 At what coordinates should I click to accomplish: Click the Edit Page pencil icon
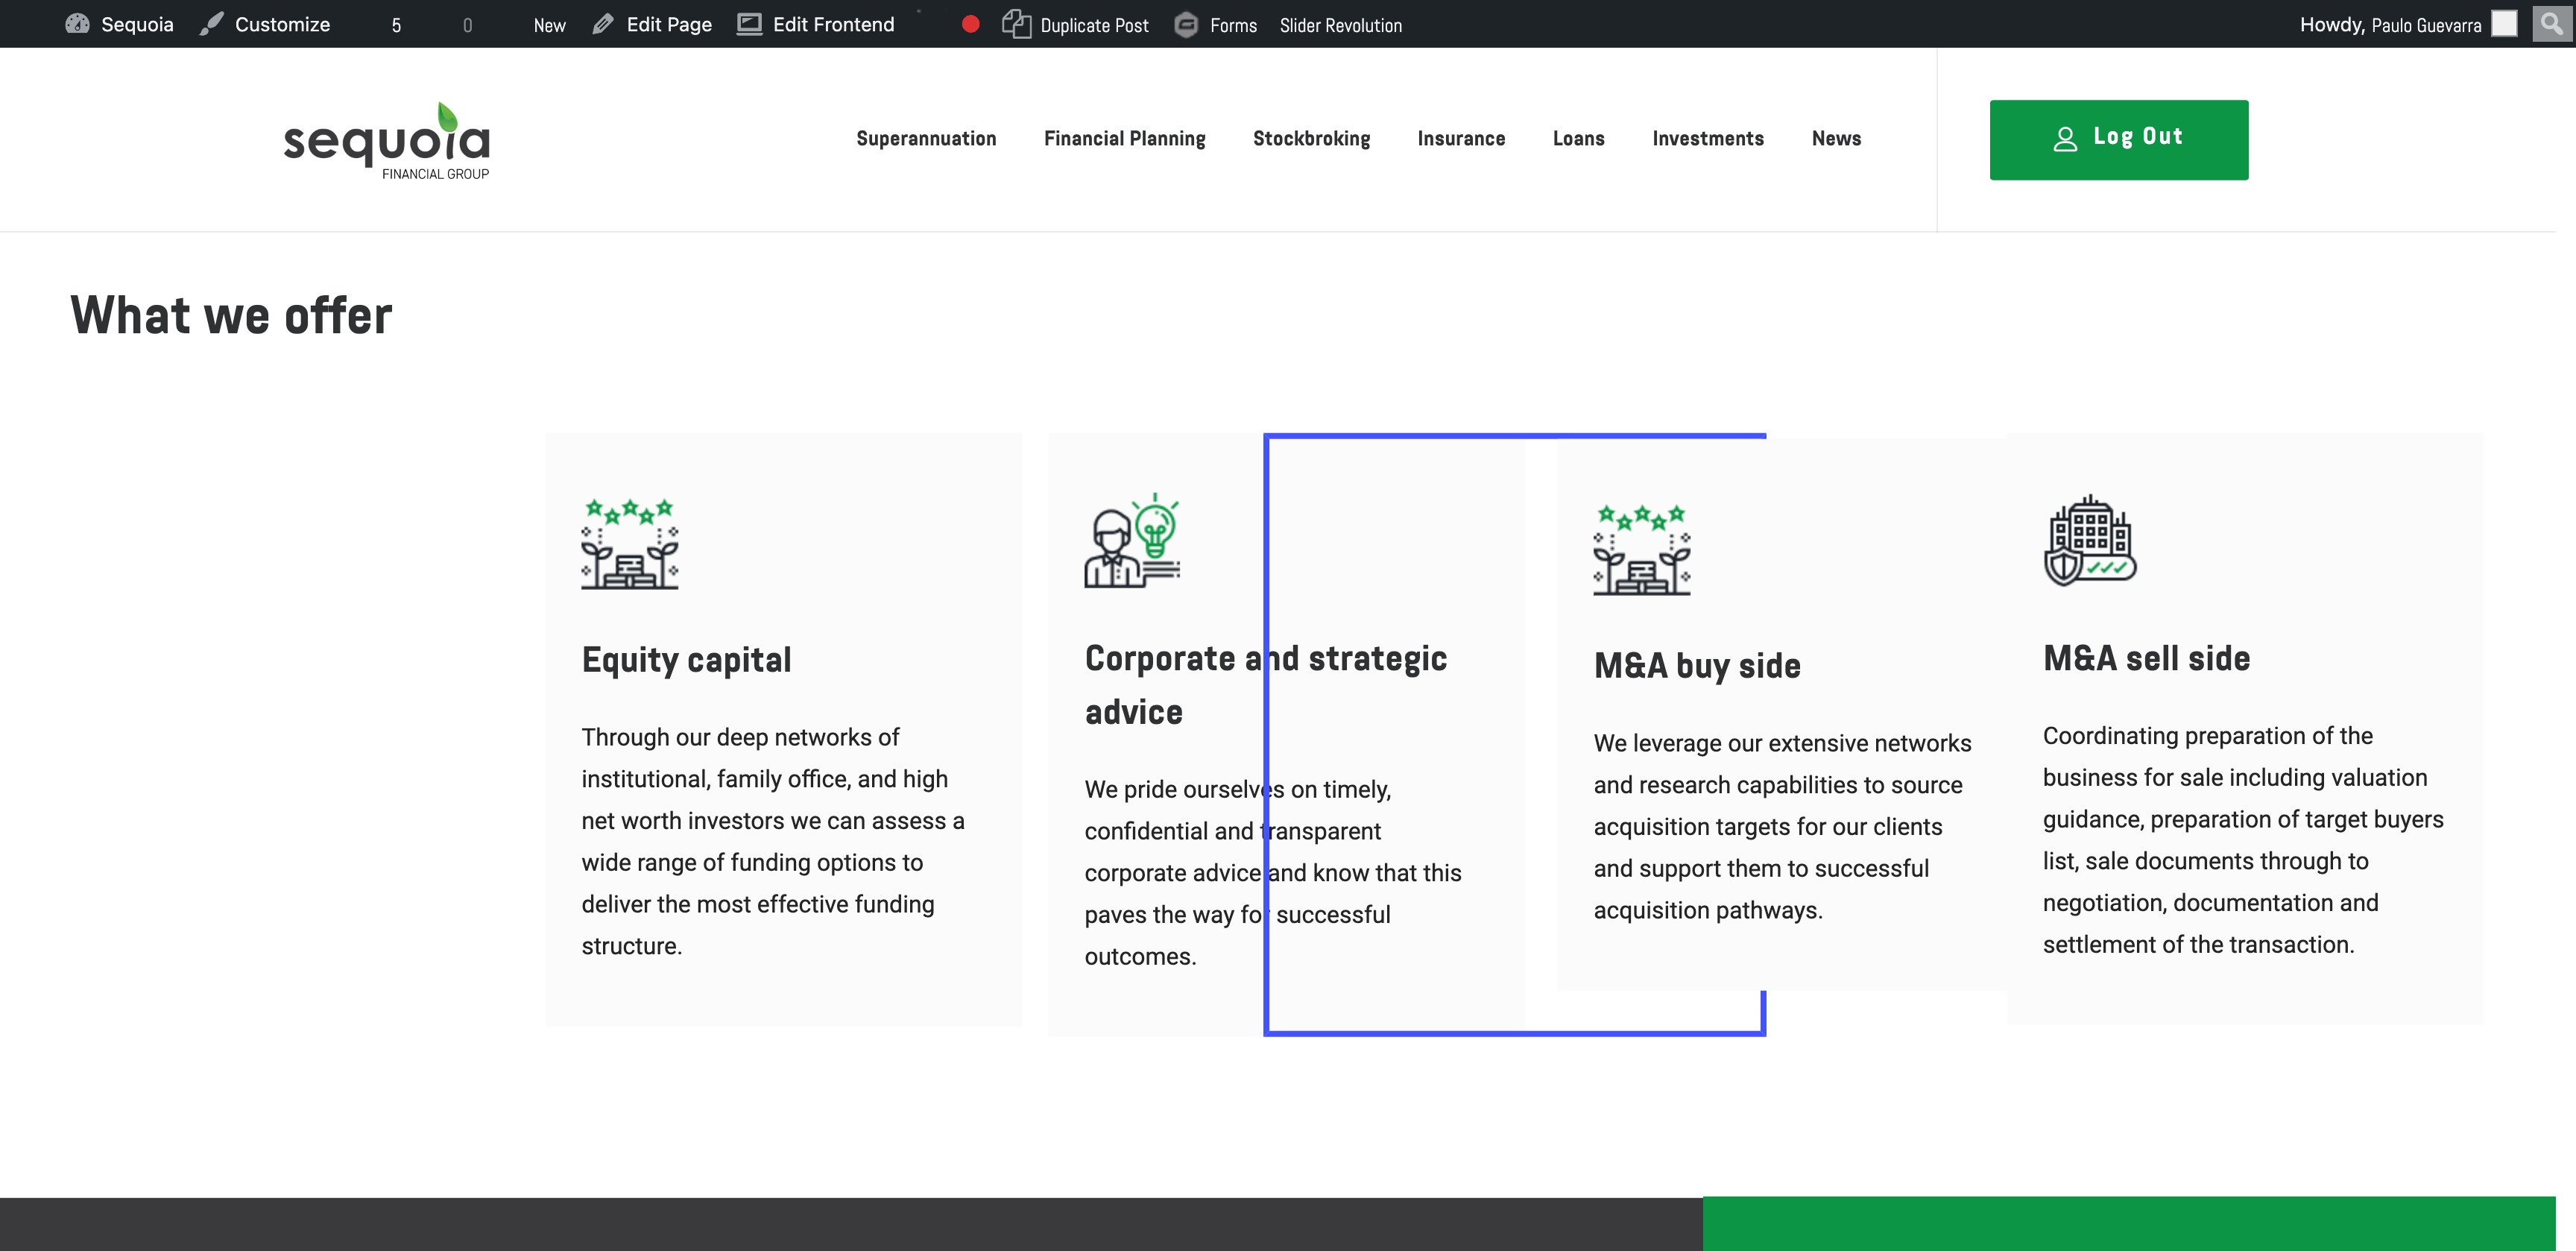coord(603,24)
